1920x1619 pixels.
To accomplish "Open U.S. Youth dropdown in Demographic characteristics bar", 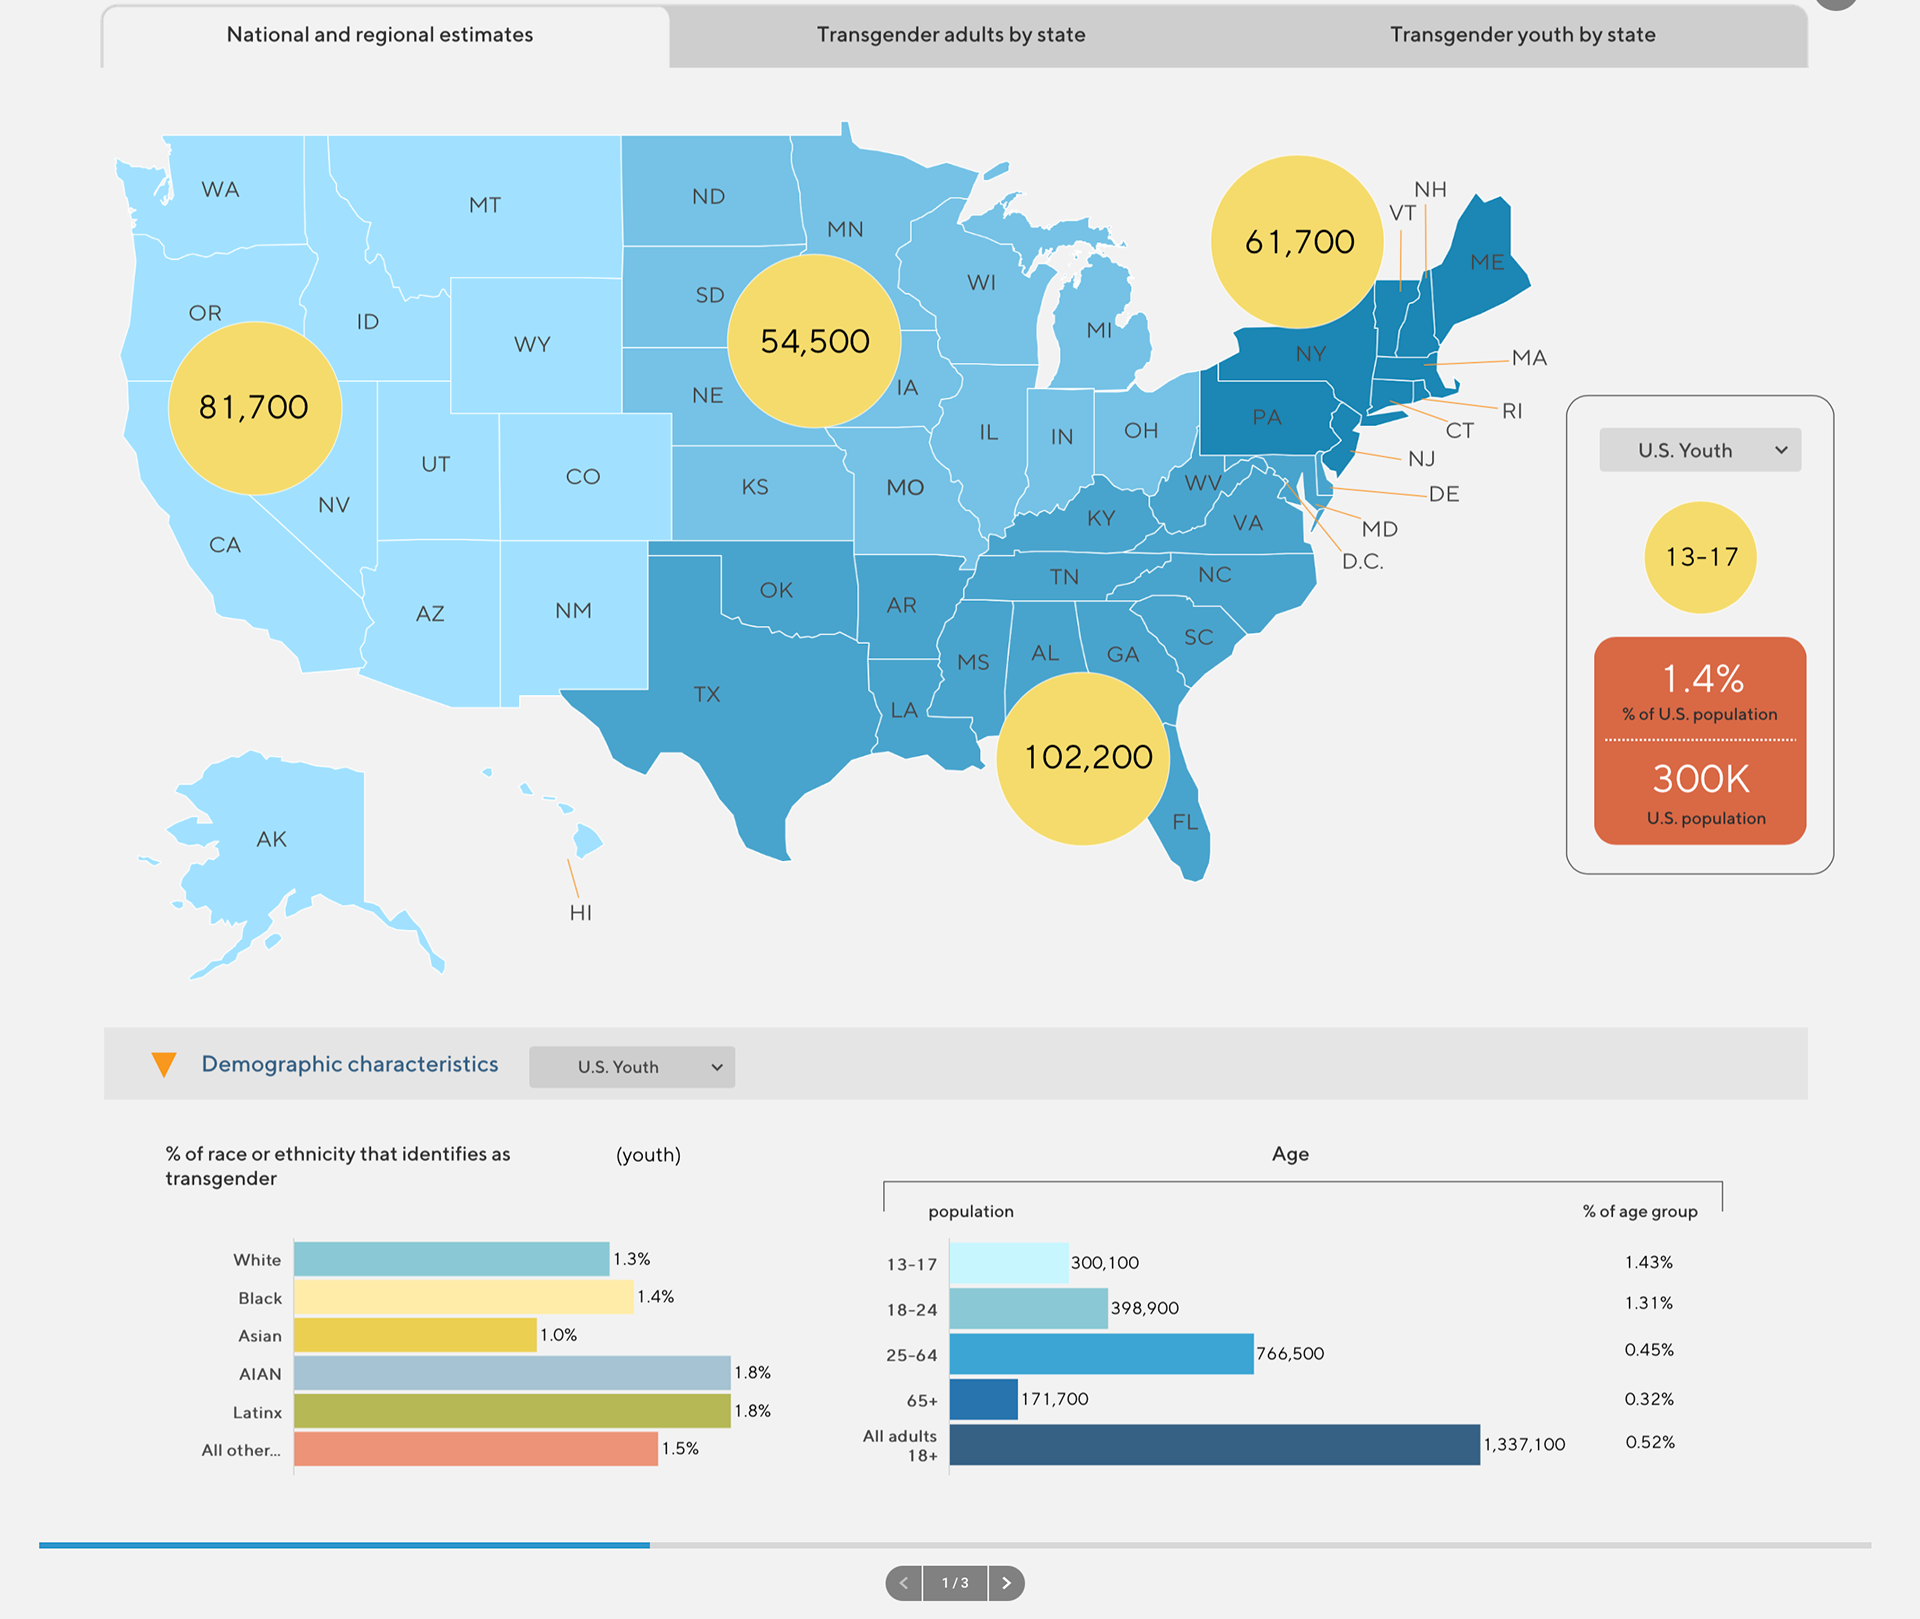I will [632, 1067].
